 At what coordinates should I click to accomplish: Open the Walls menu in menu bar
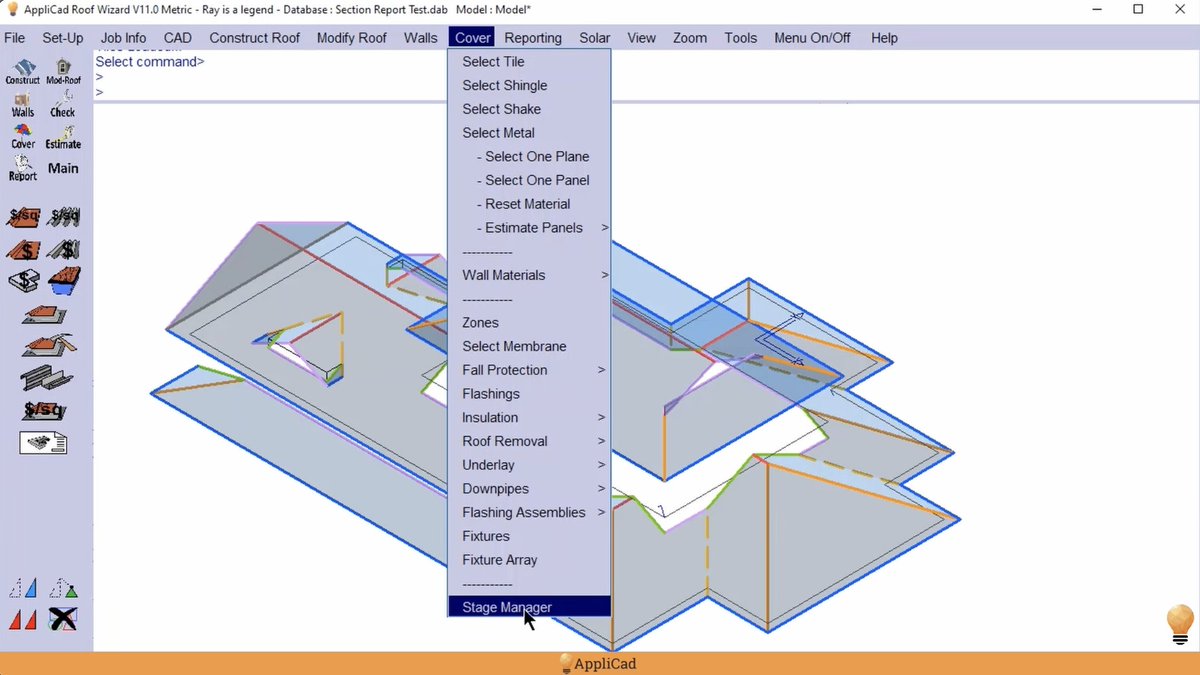click(421, 38)
